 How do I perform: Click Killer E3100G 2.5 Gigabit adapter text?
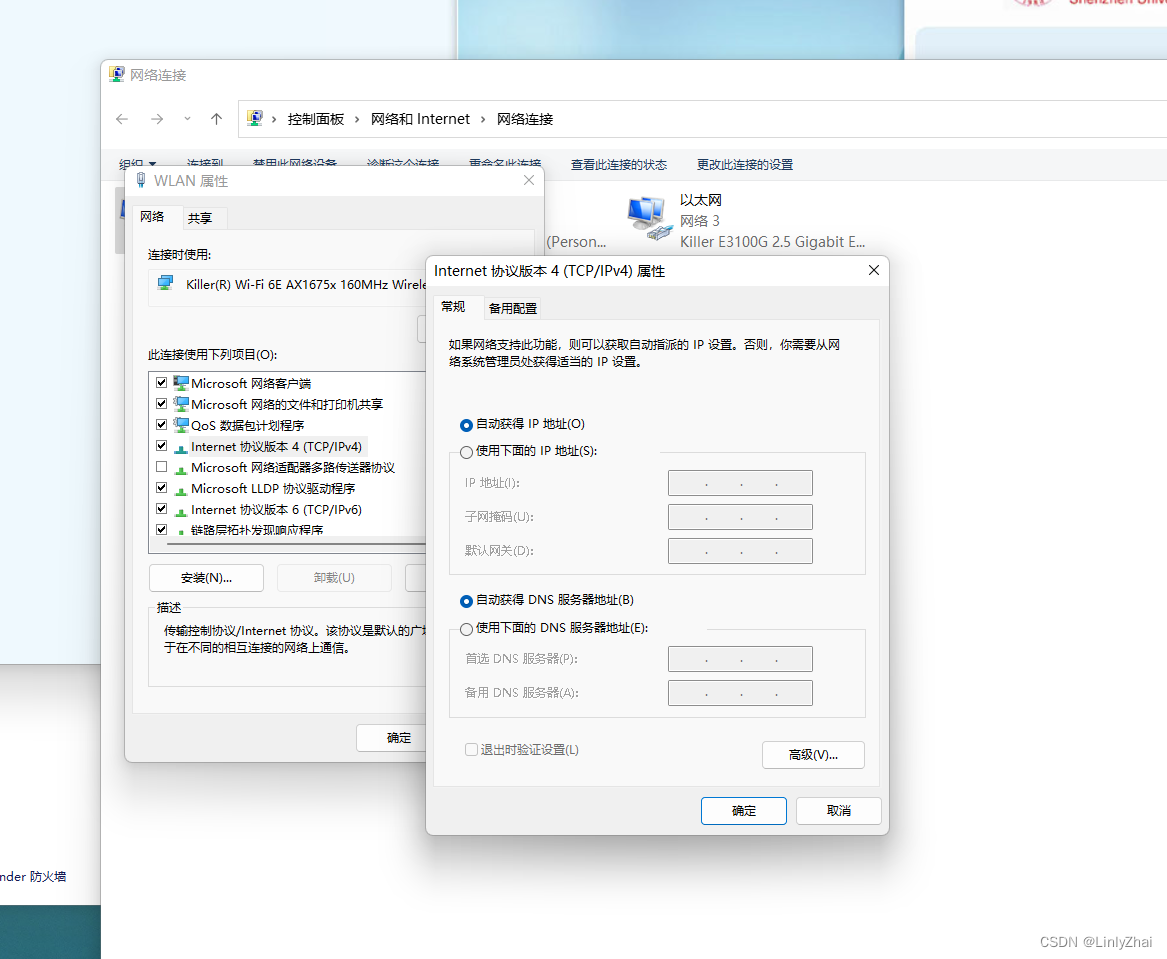click(772, 242)
